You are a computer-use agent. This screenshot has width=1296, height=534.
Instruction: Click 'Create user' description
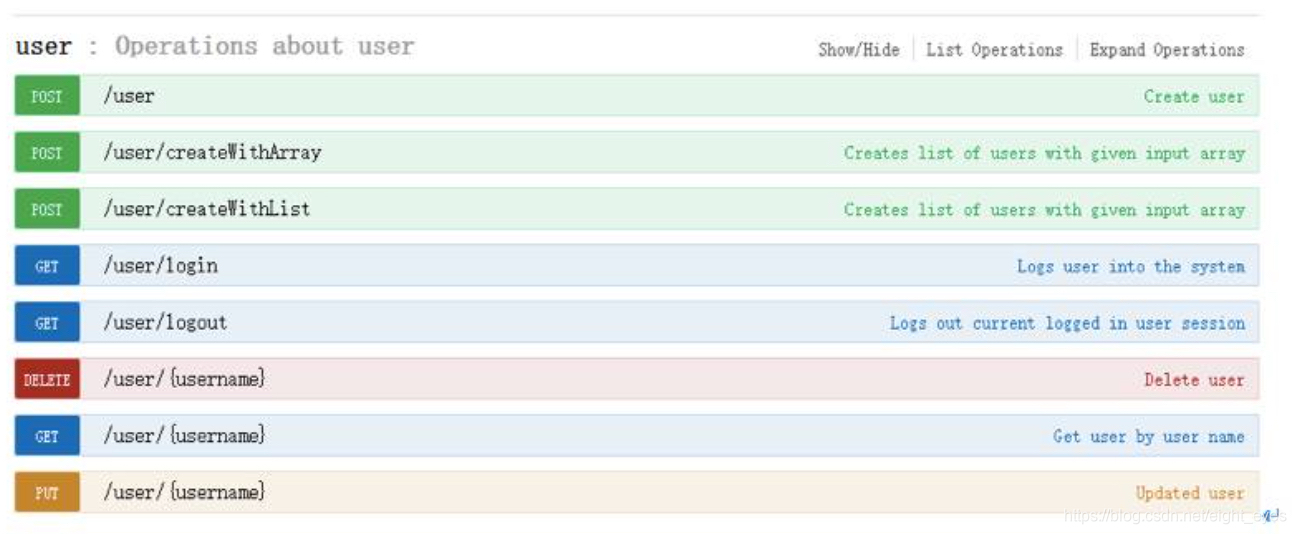coord(1194,97)
